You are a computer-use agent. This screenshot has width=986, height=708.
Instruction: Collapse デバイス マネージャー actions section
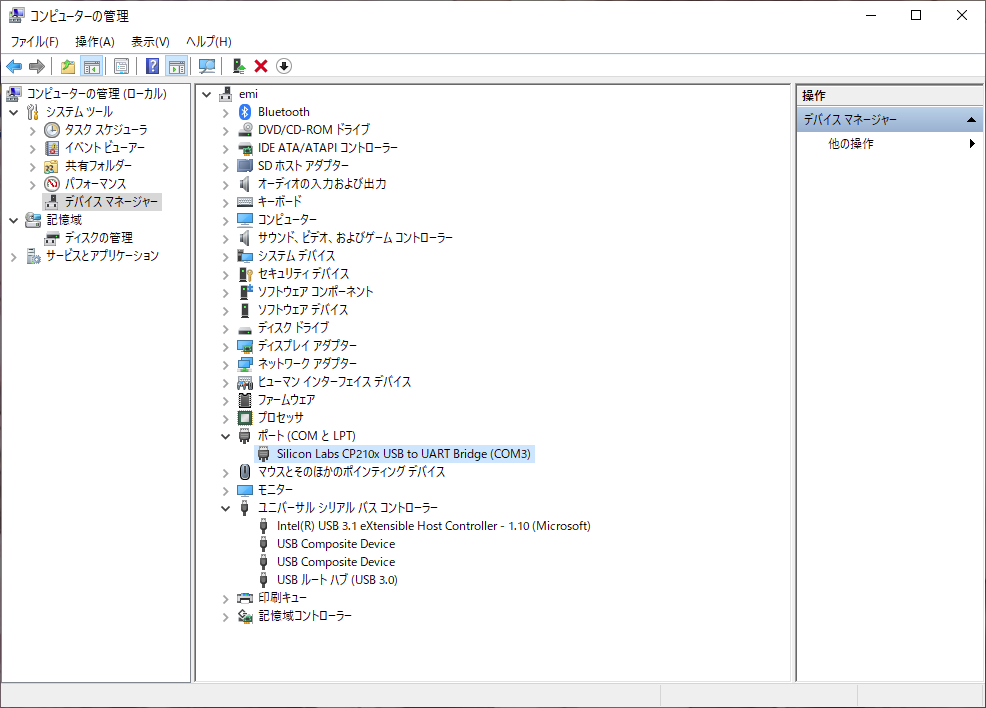971,119
